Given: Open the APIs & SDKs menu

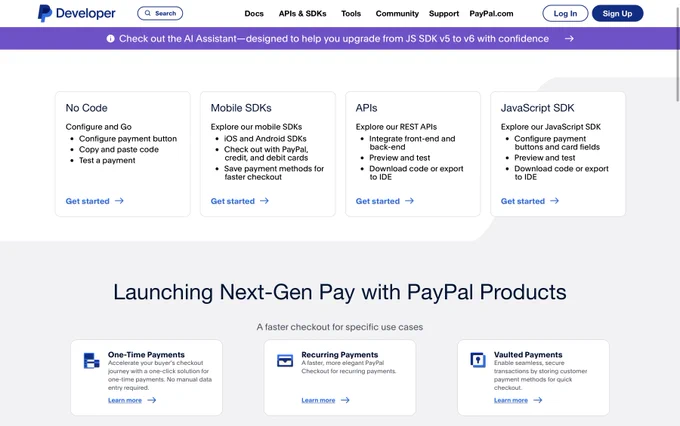Looking at the screenshot, I should point(303,13).
